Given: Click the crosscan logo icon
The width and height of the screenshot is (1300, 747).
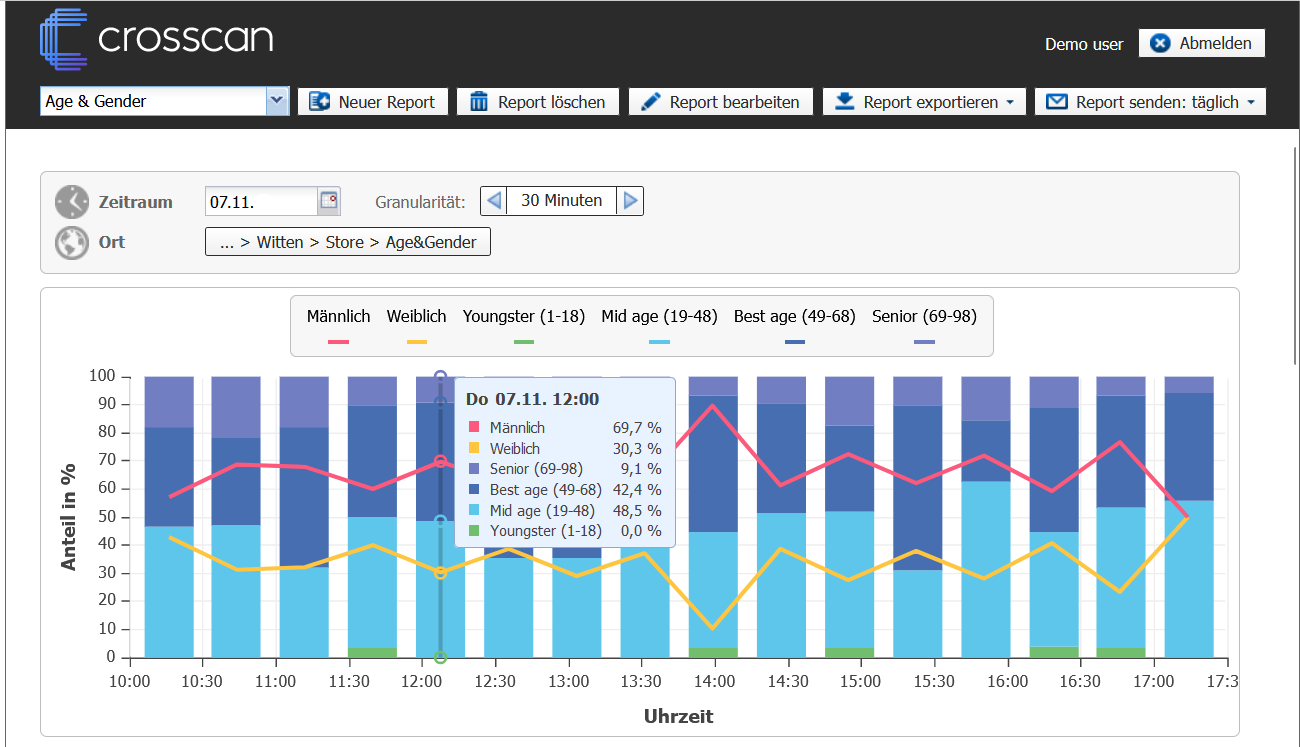Looking at the screenshot, I should click(x=64, y=39).
